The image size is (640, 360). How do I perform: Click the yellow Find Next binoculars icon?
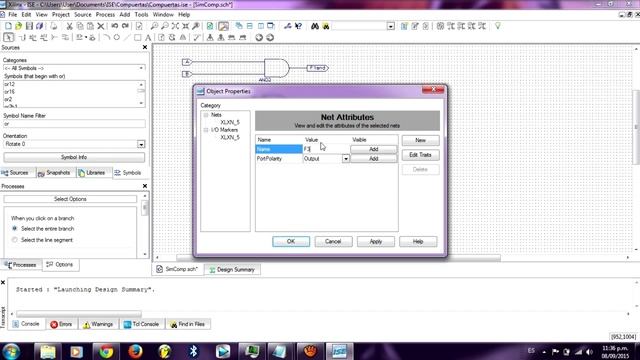click(326, 26)
